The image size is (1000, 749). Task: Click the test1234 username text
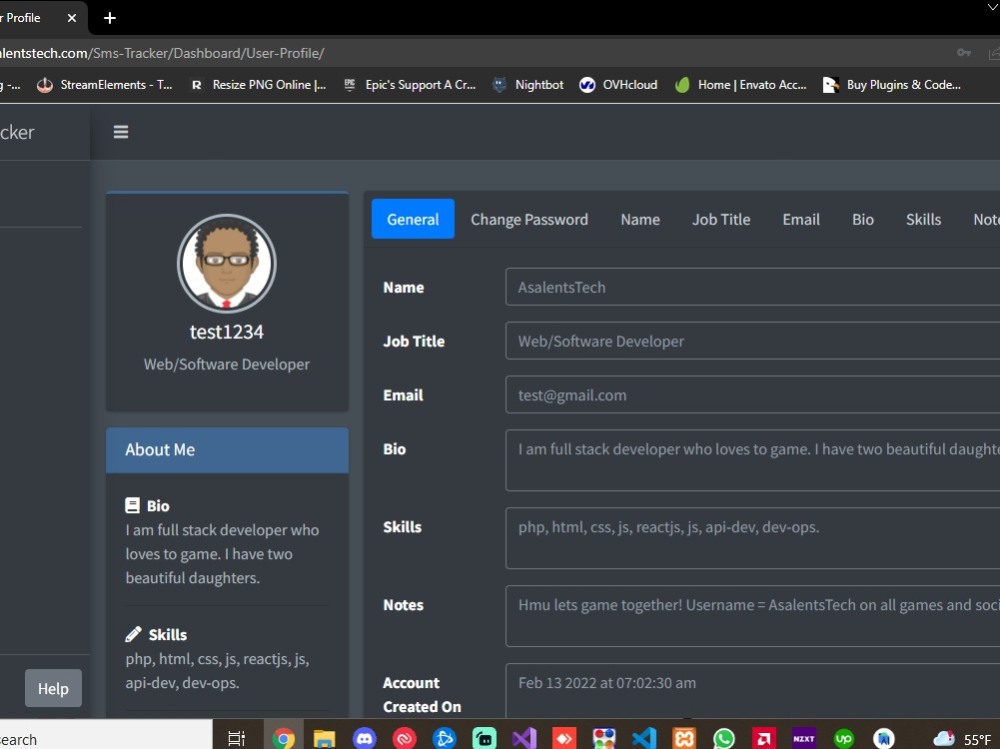pyautogui.click(x=226, y=332)
